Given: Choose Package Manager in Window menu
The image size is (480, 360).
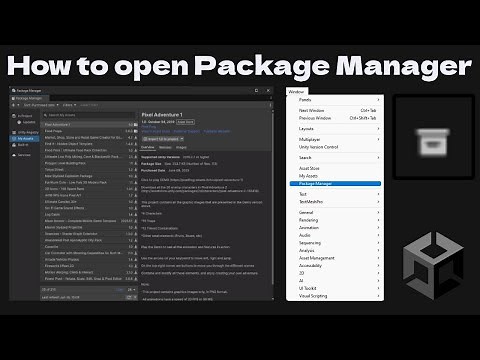Looking at the screenshot, I should coord(335,184).
